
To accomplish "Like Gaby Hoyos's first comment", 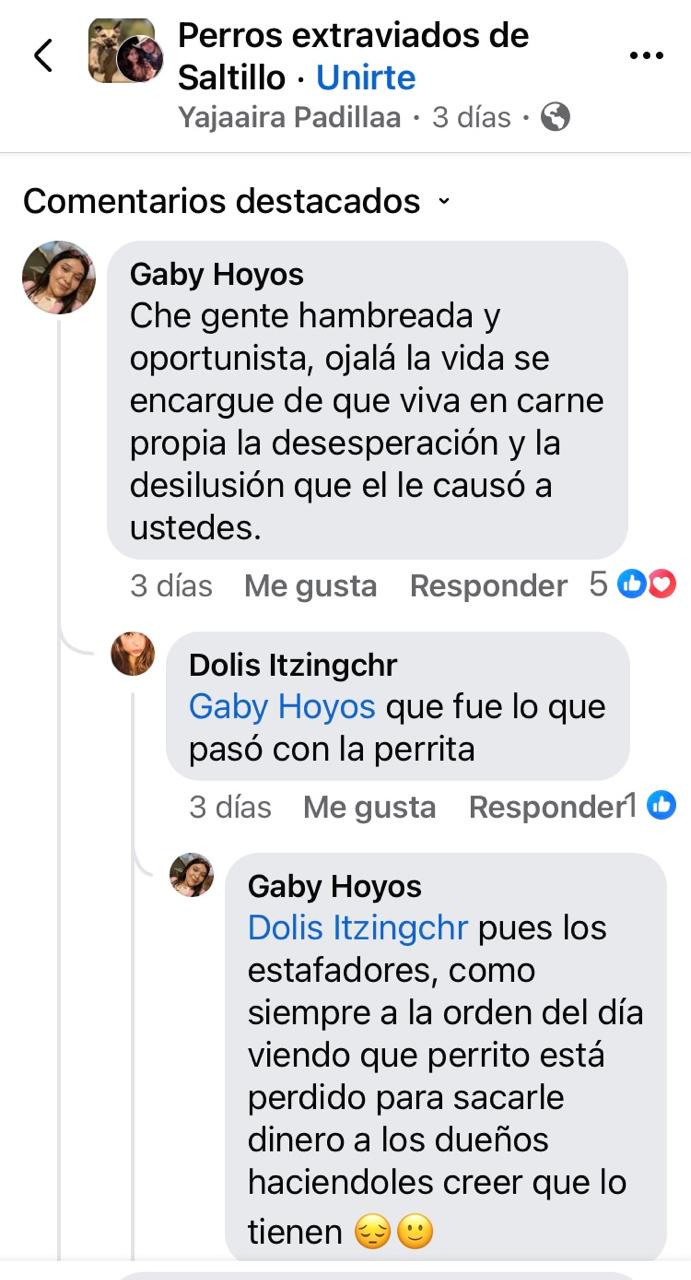I will tap(310, 586).
